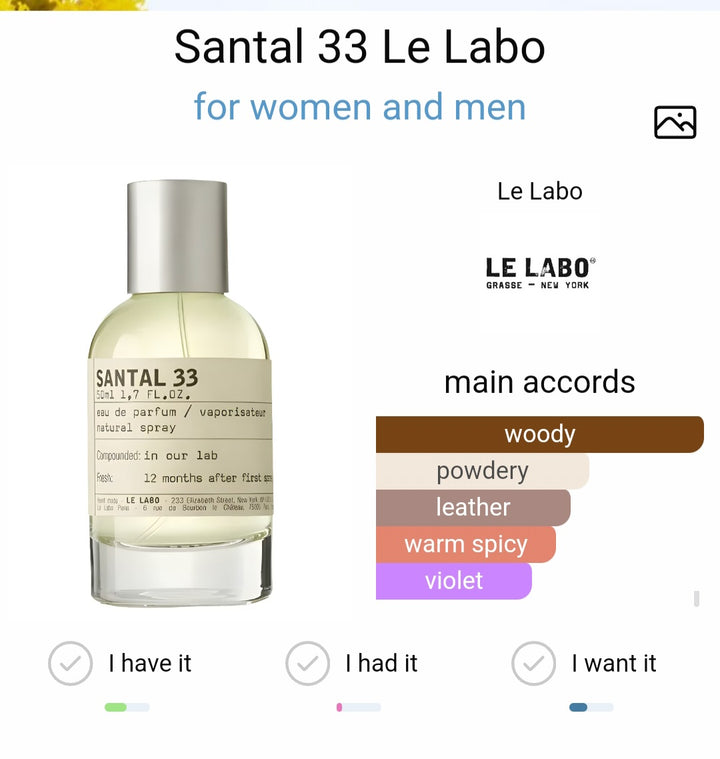
Task: Check the 'I had it' circle
Action: (x=307, y=663)
